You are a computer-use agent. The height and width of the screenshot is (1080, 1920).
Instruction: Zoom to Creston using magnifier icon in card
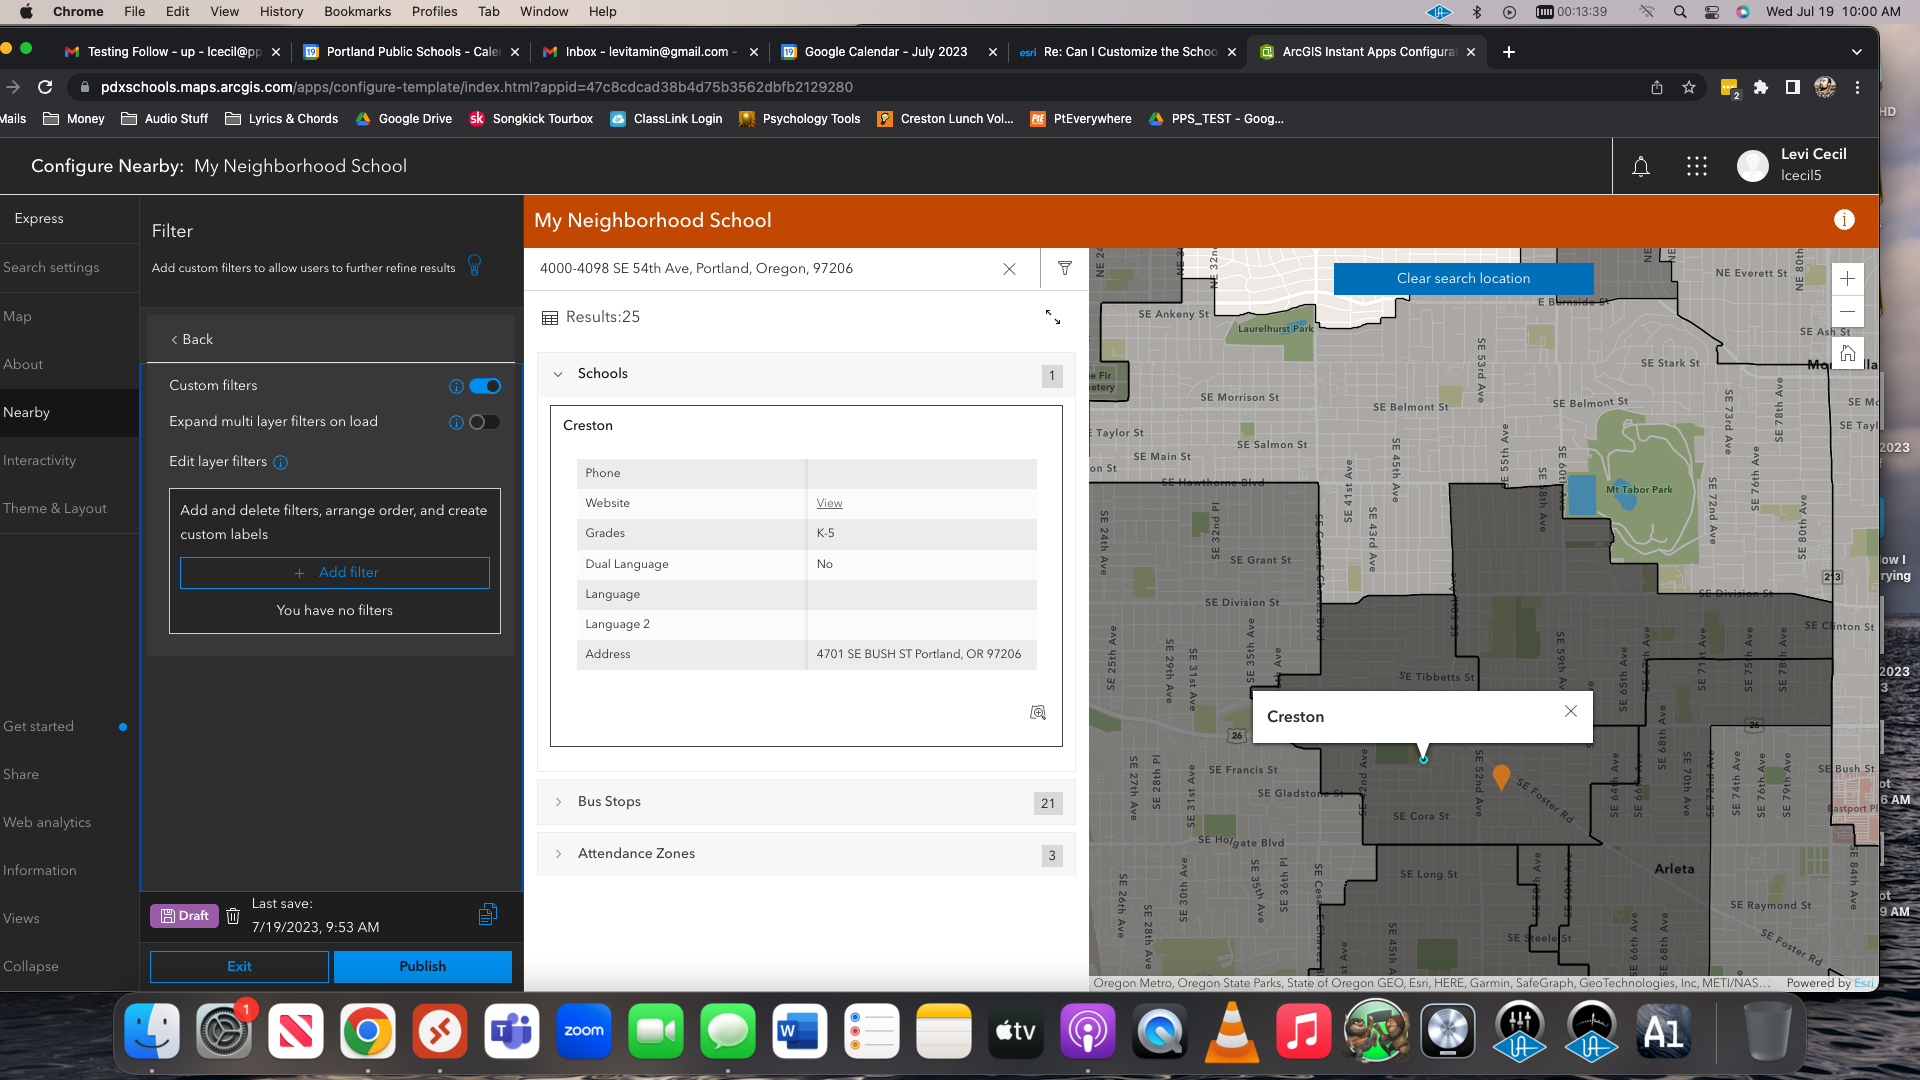coord(1038,712)
